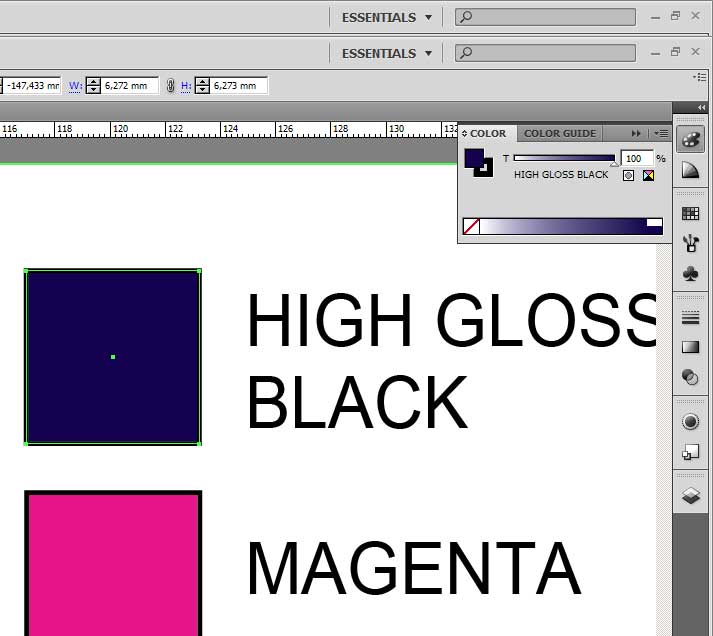This screenshot has width=713, height=636.
Task: Click the field showing -147,433 mm
Action: (x=32, y=85)
